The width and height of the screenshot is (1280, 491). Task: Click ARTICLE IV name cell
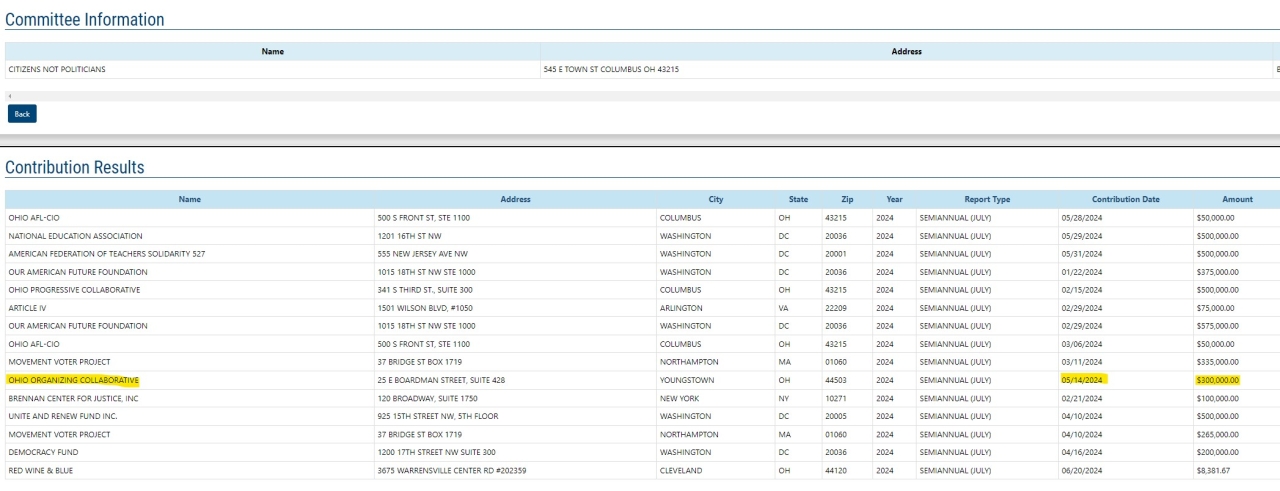27,308
